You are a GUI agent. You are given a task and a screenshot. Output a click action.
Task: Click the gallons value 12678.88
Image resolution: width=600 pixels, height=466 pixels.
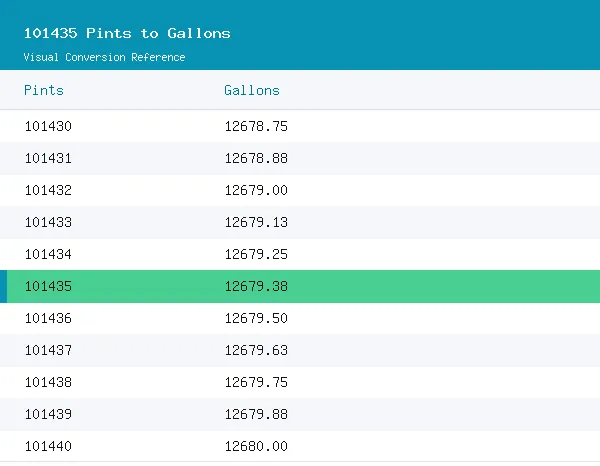click(256, 158)
